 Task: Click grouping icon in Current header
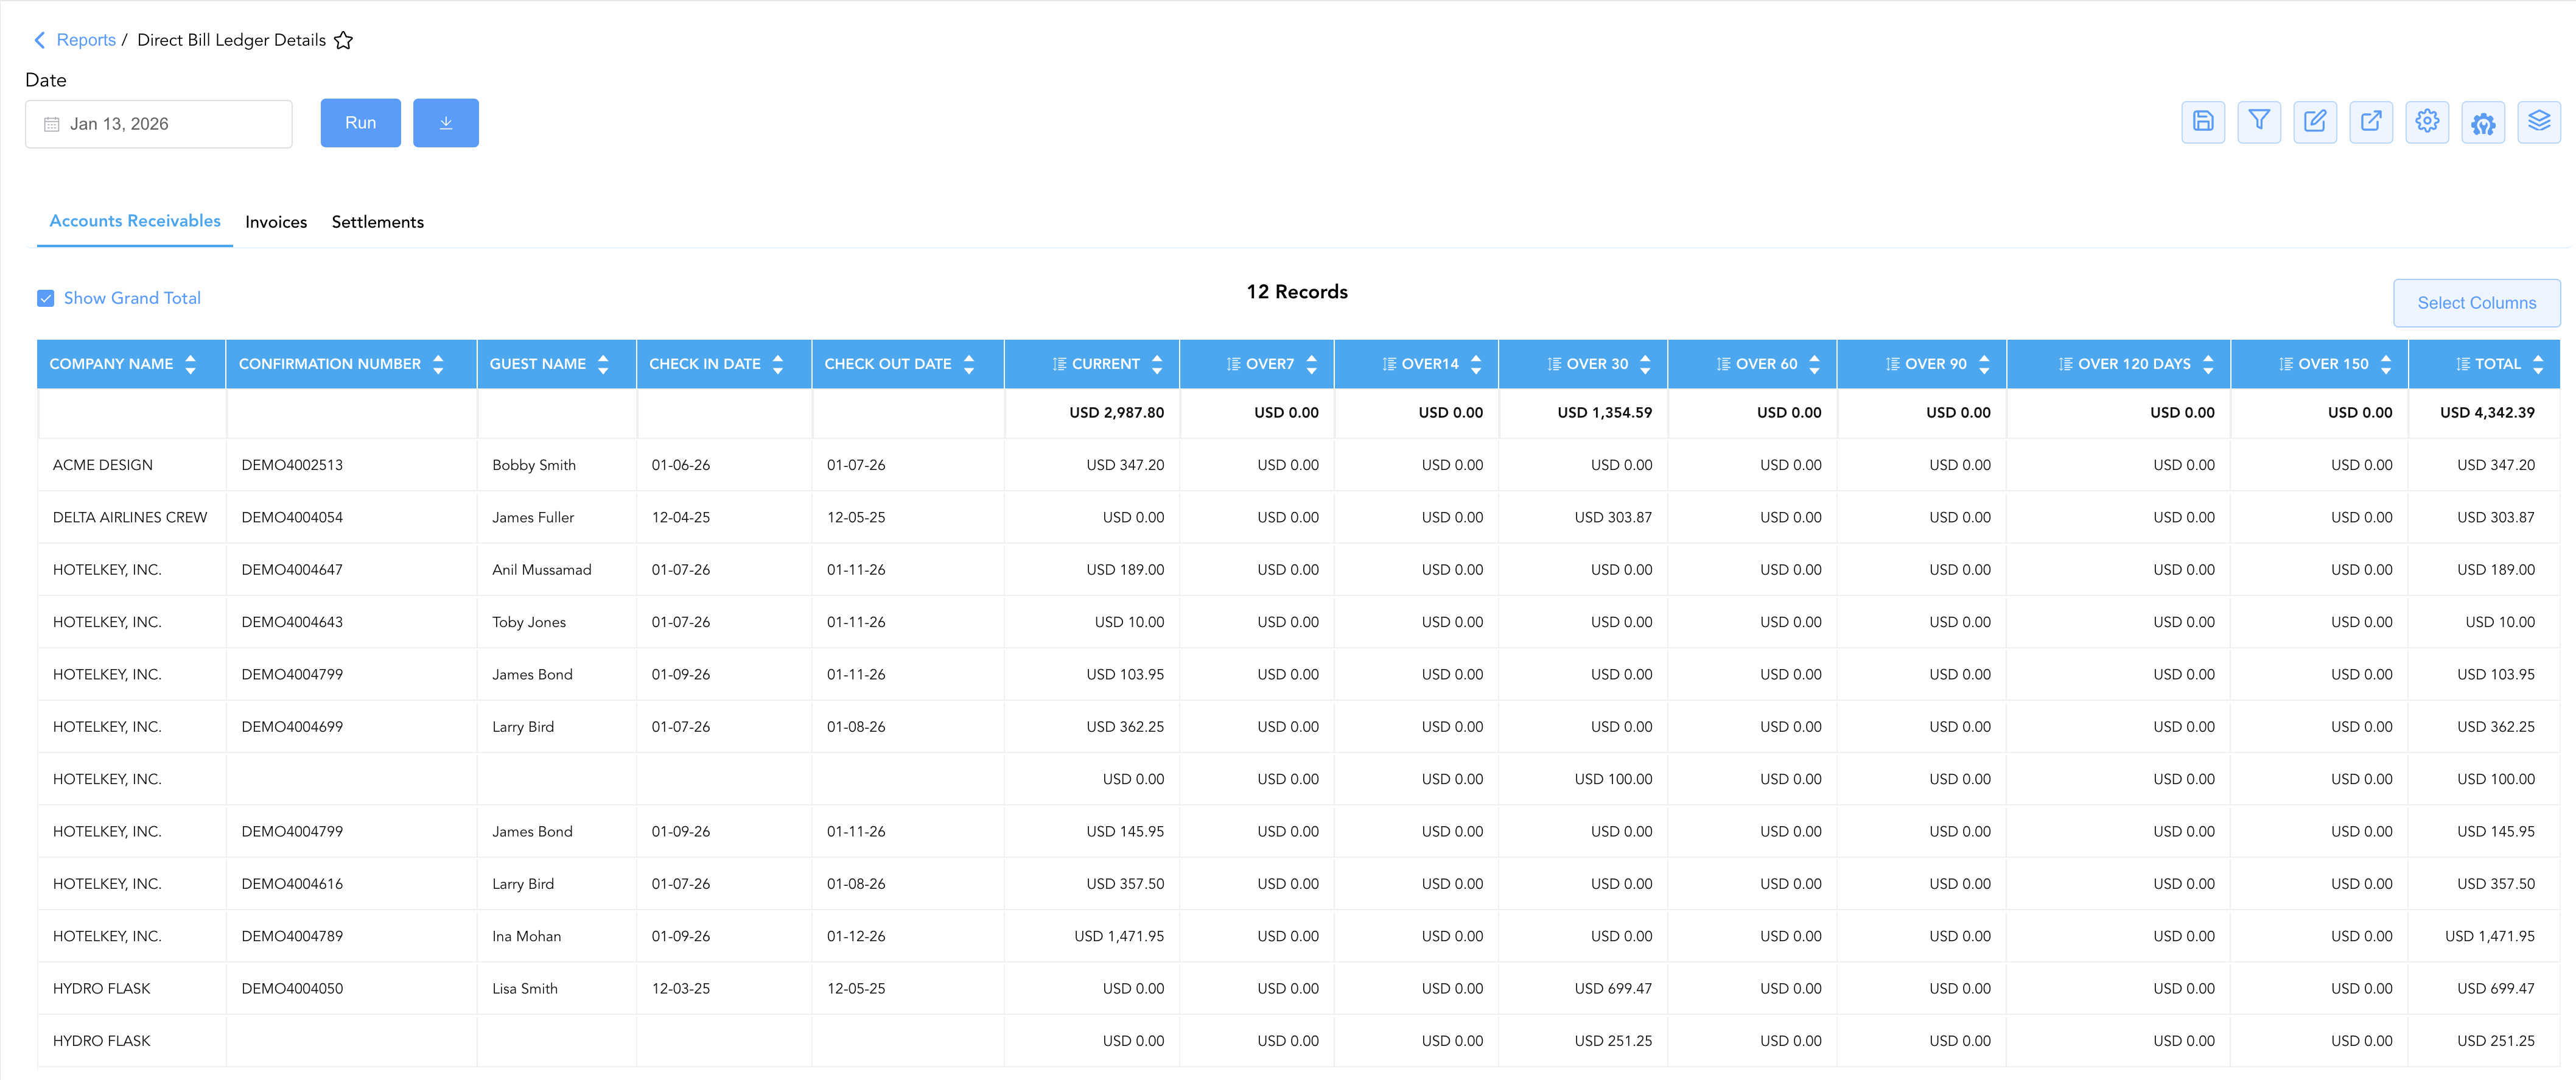[1059, 364]
